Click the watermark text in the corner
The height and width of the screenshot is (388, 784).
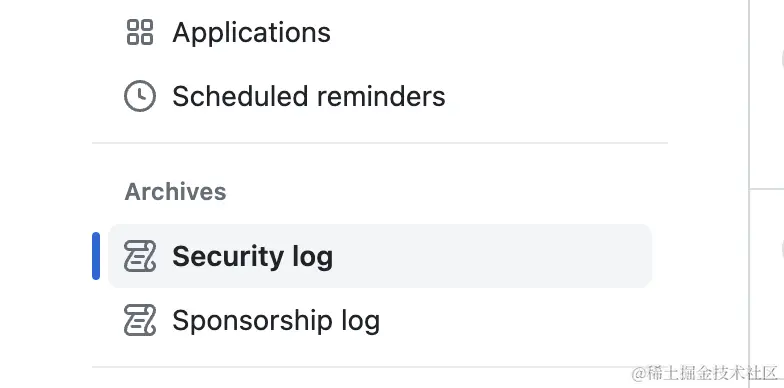(705, 373)
